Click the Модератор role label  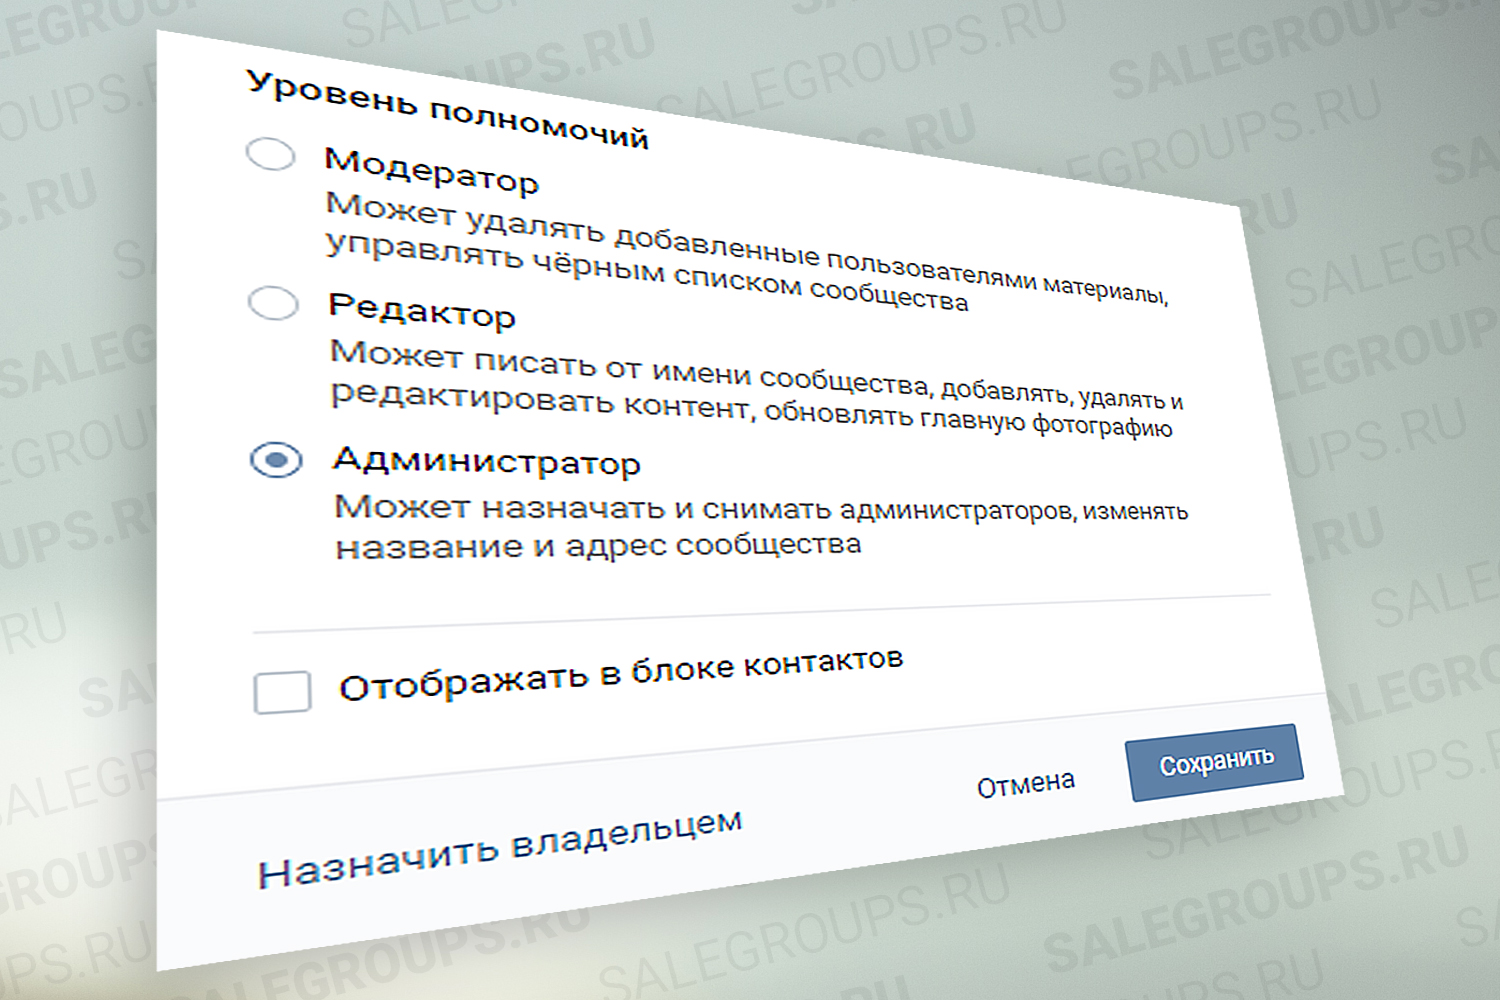tap(431, 170)
